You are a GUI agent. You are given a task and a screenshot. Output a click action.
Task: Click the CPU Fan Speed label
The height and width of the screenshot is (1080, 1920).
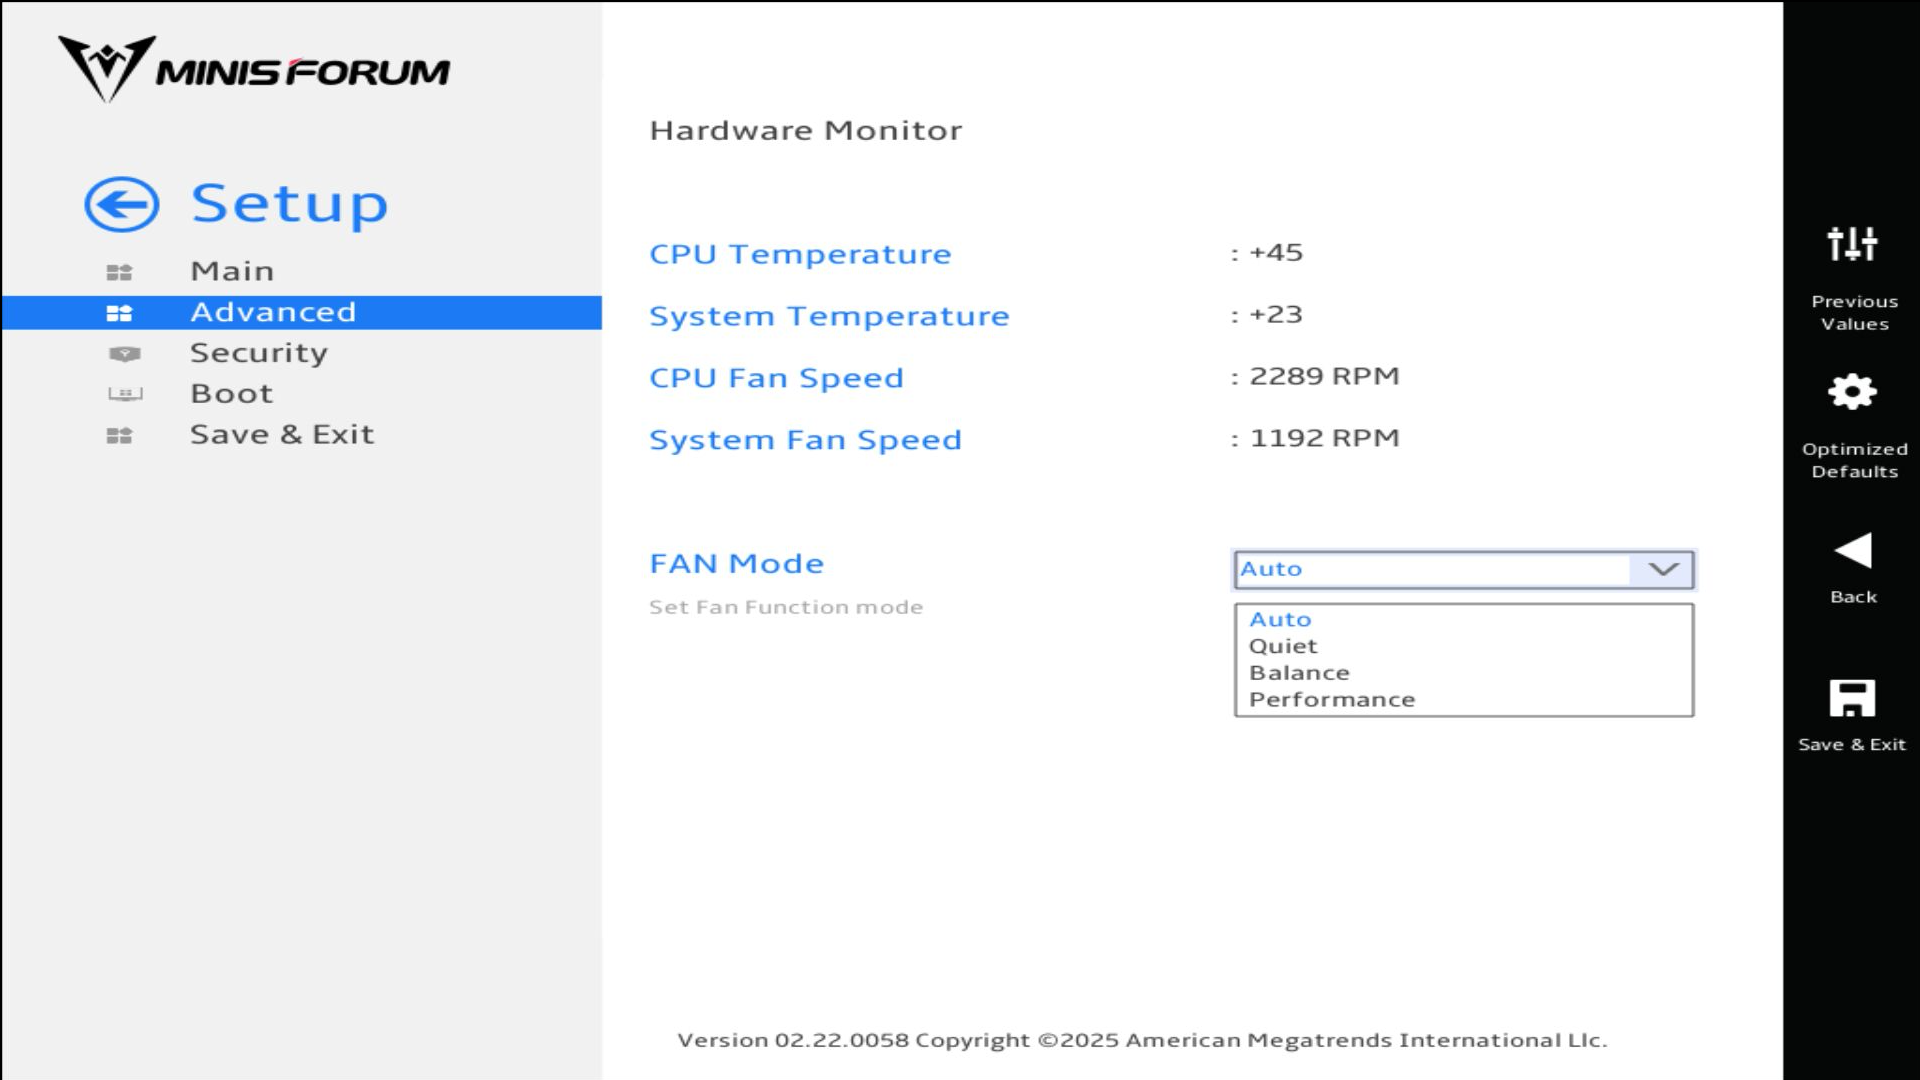click(x=776, y=378)
